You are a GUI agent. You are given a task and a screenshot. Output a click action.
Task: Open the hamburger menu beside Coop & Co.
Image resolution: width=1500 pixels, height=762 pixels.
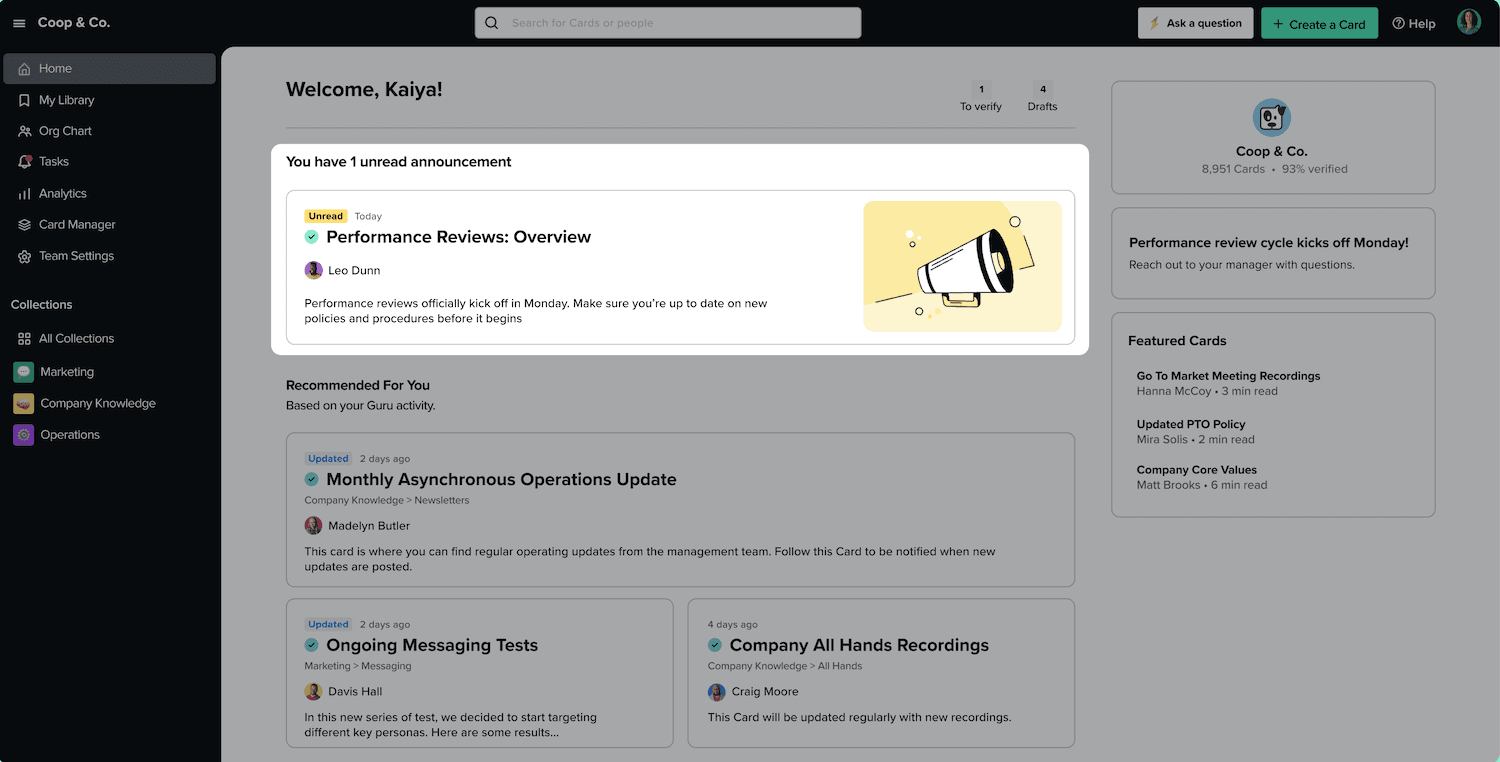19,23
